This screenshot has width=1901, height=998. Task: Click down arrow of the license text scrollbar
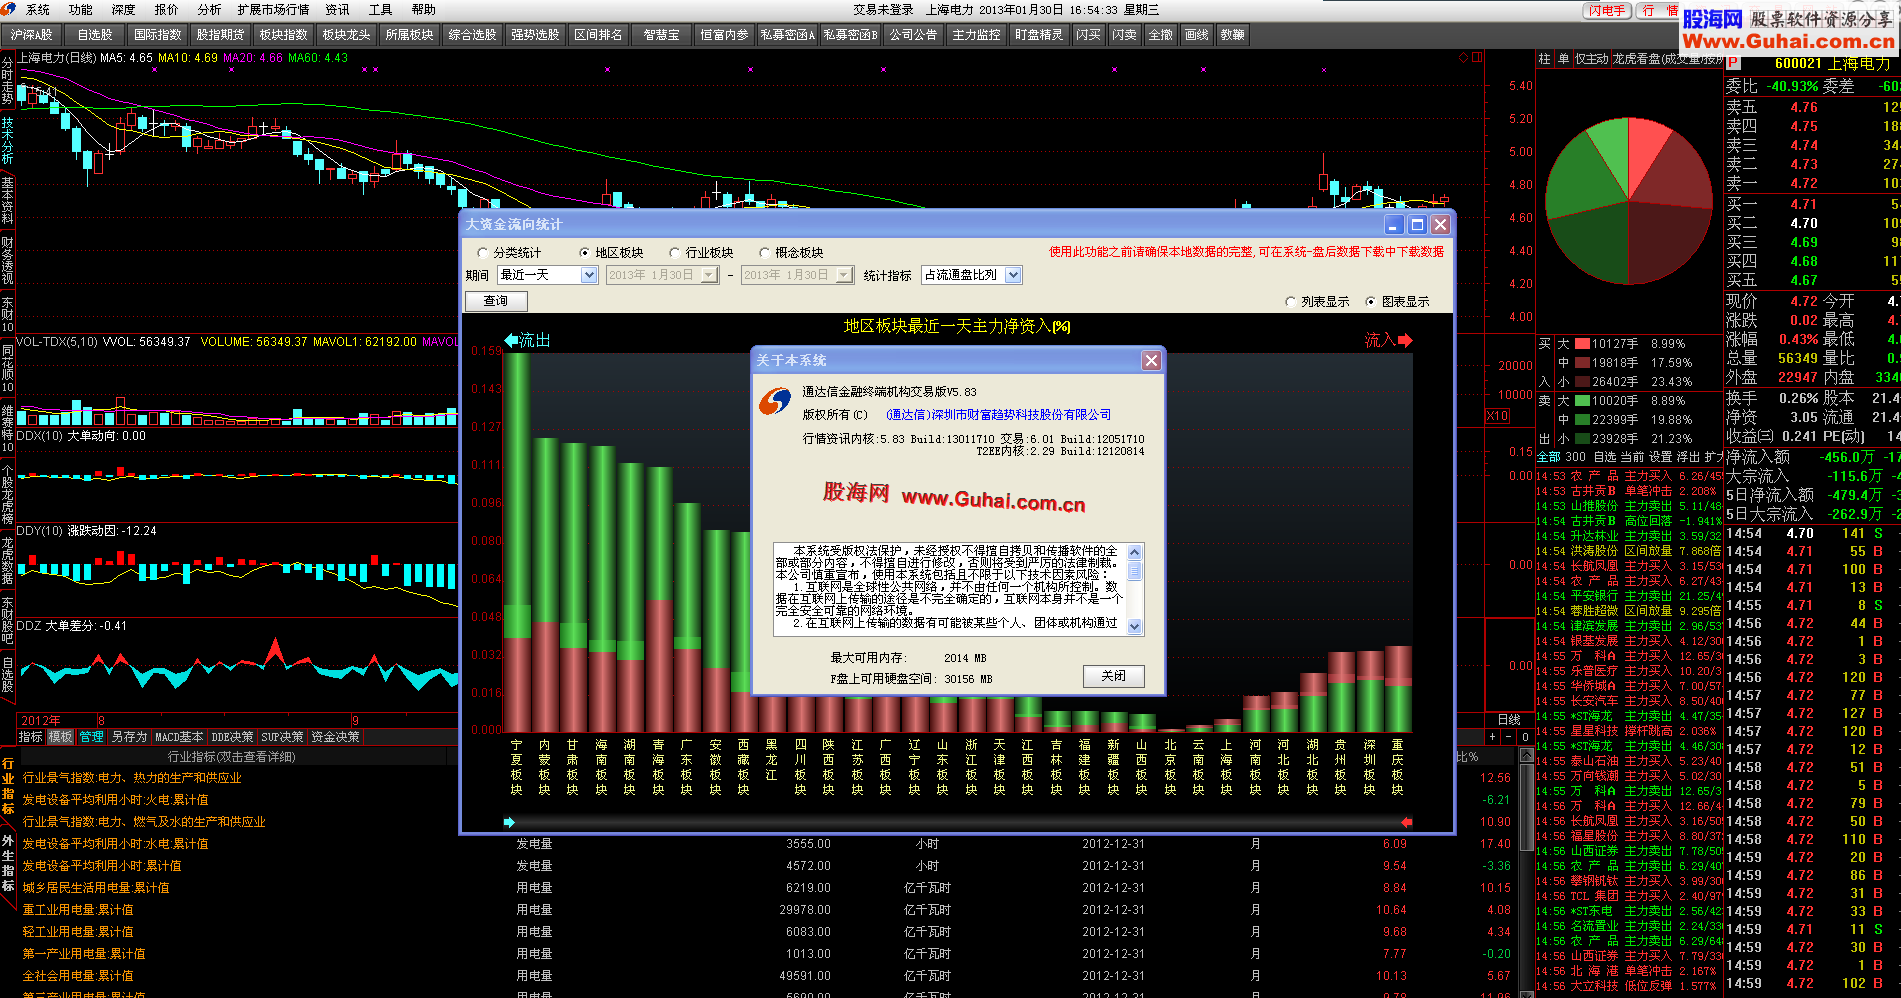tap(1134, 627)
